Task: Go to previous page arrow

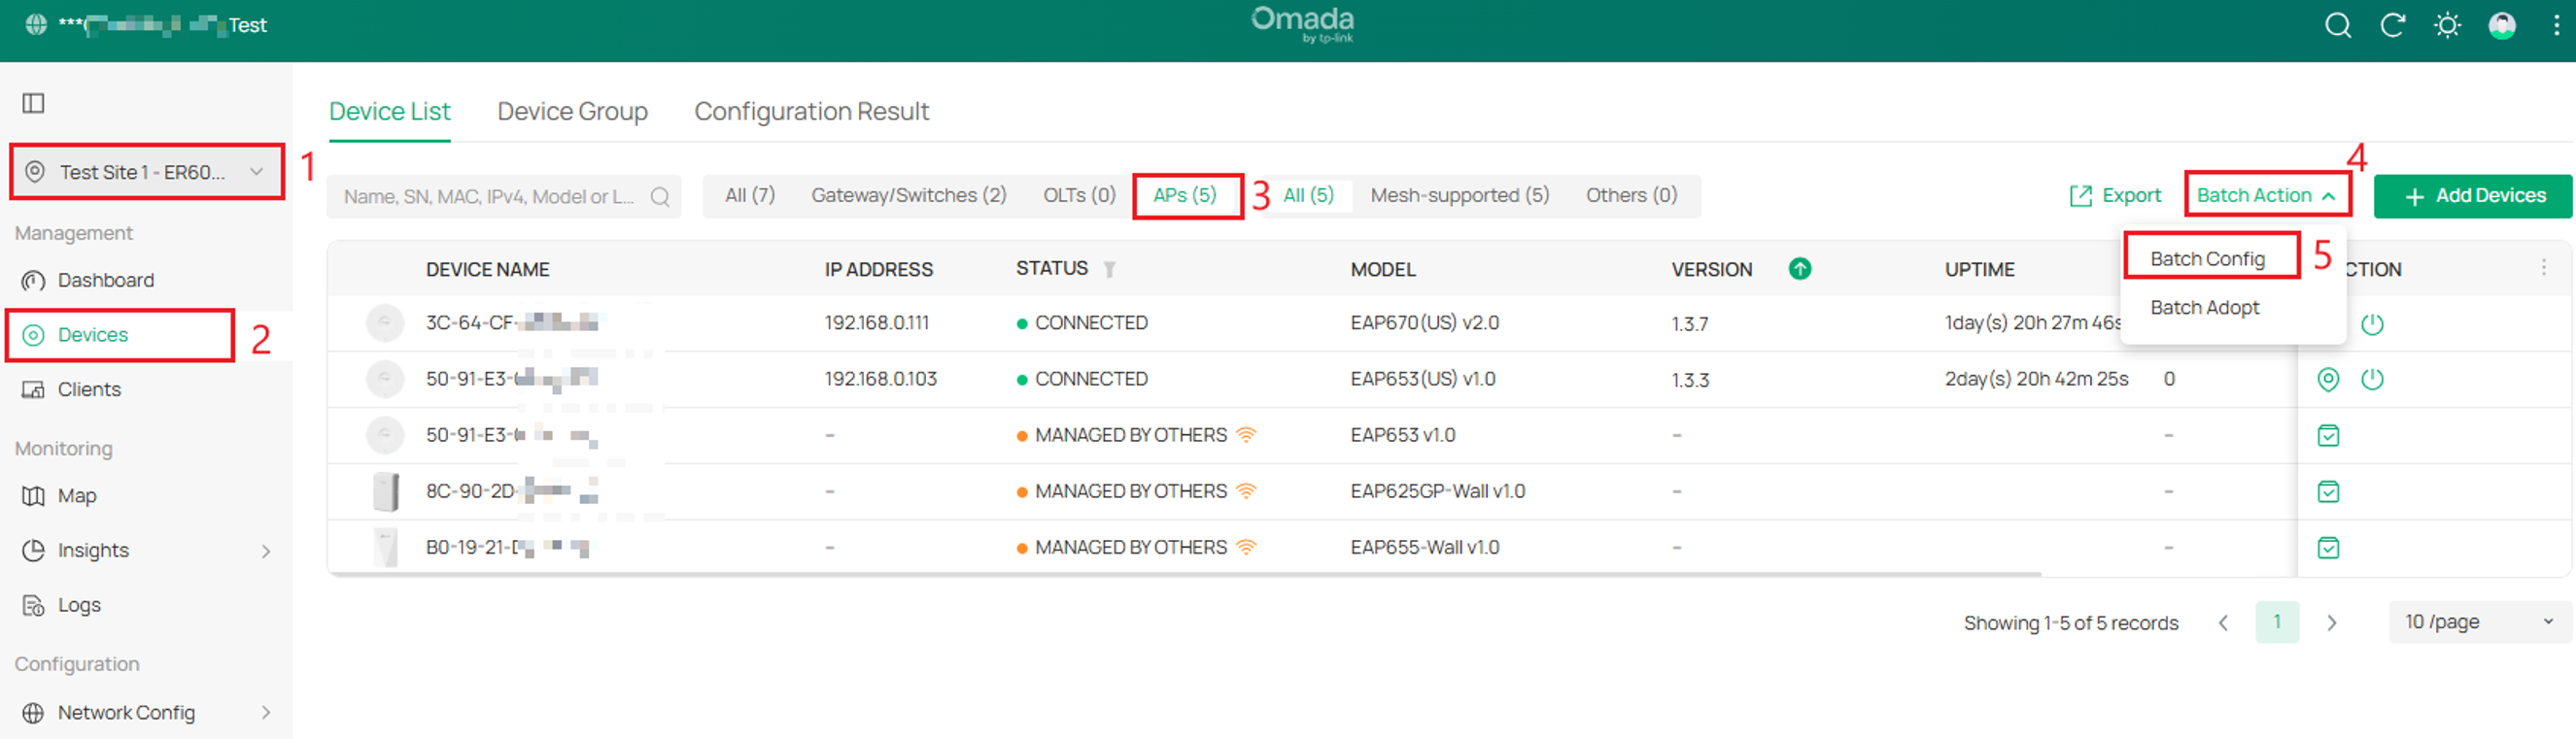Action: point(2223,623)
